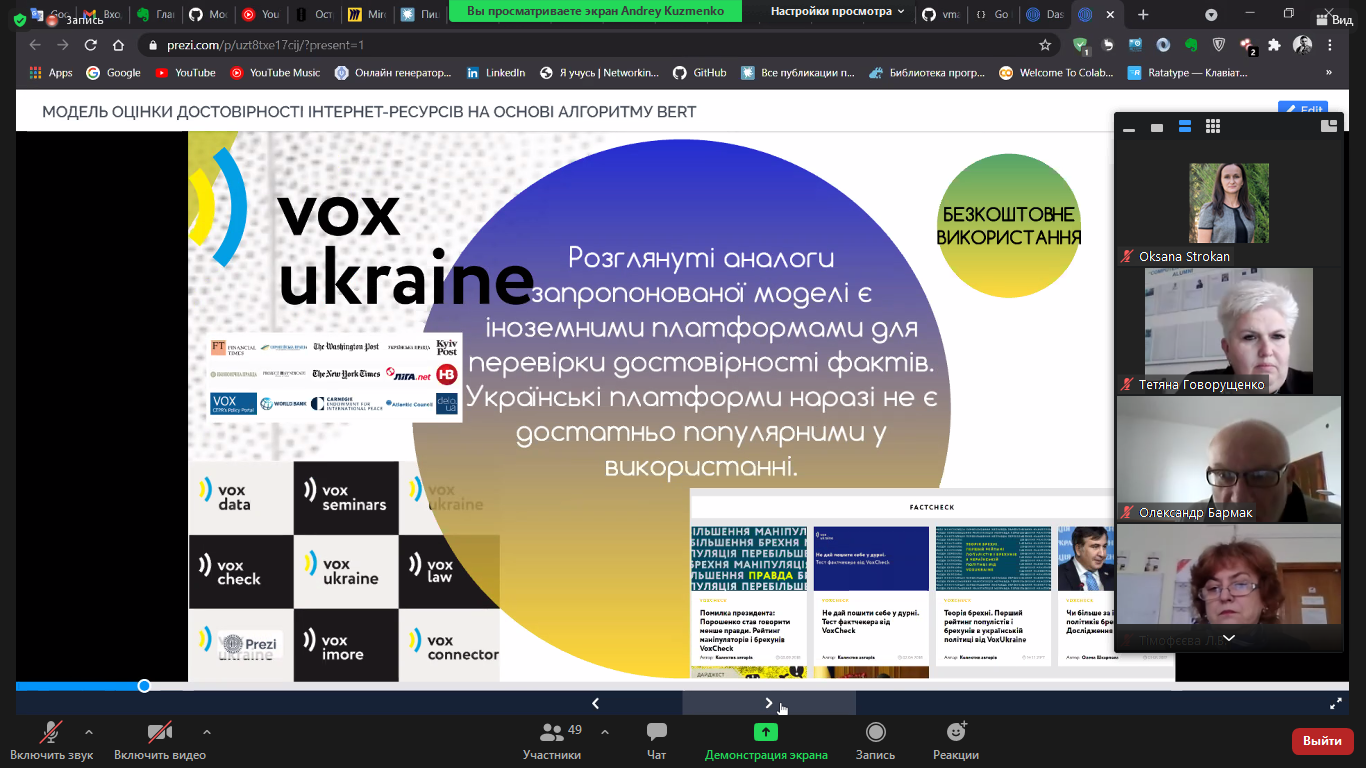This screenshot has width=1366, height=768.
Task: Click the Запись record button in Zoom toolbar
Action: click(876, 741)
